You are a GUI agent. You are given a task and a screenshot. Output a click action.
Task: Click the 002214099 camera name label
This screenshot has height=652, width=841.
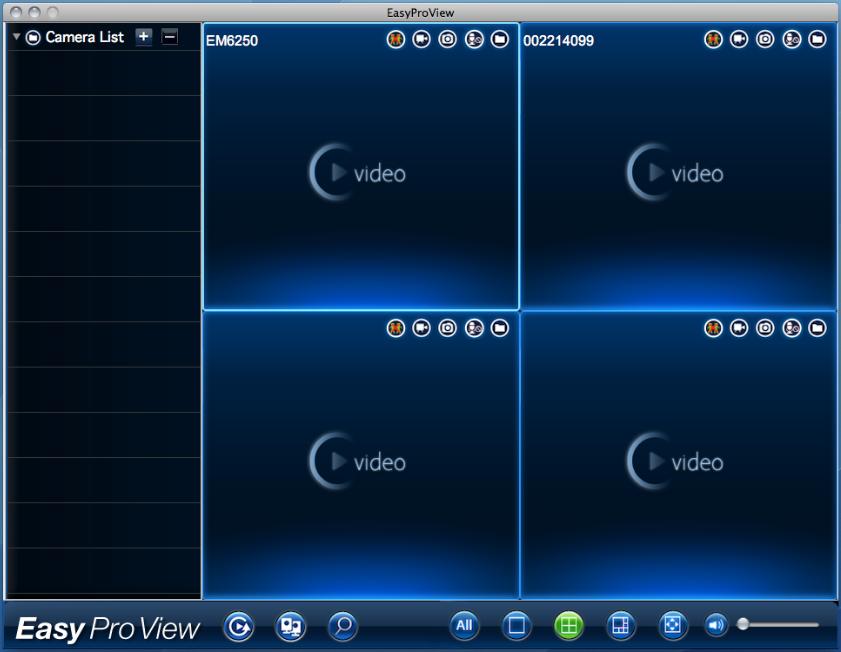point(558,41)
